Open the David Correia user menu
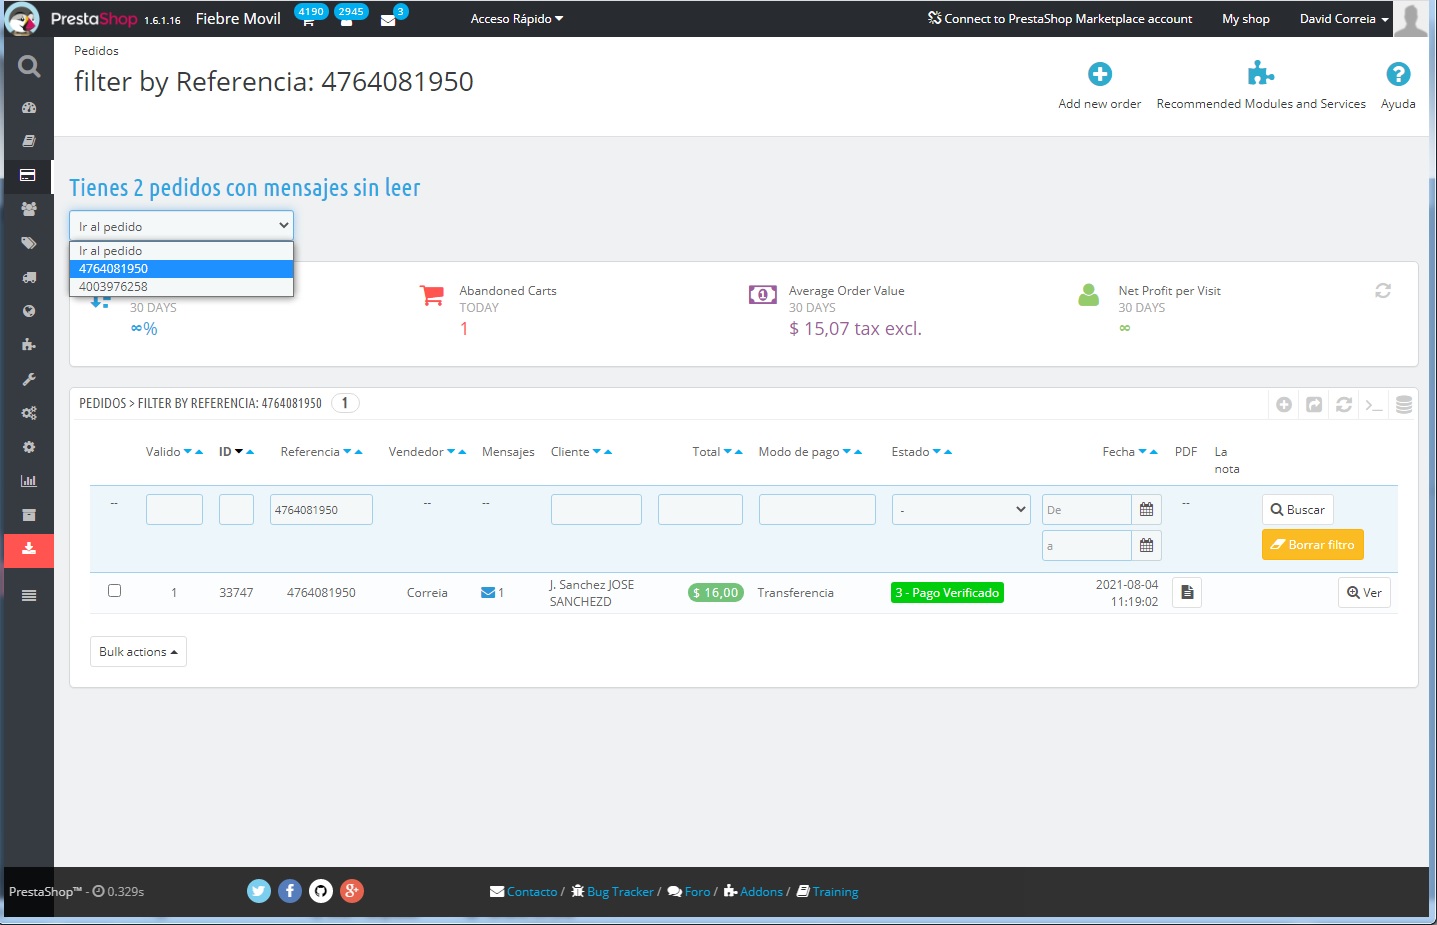This screenshot has height=925, width=1437. coord(1343,19)
